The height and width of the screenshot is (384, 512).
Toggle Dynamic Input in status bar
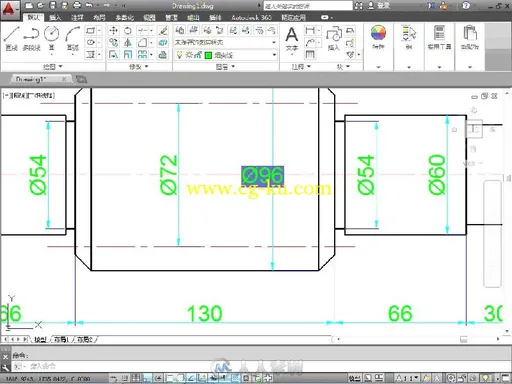click(x=213, y=378)
